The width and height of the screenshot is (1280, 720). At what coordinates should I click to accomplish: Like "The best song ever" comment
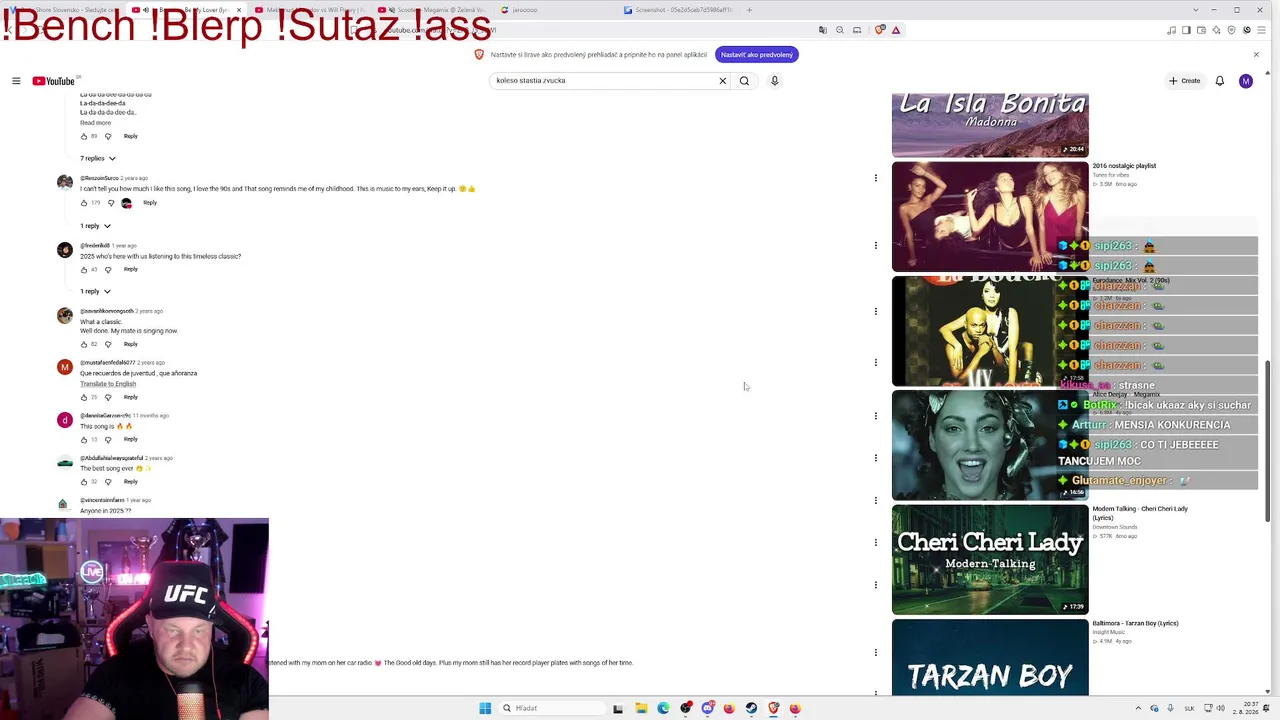click(x=84, y=482)
